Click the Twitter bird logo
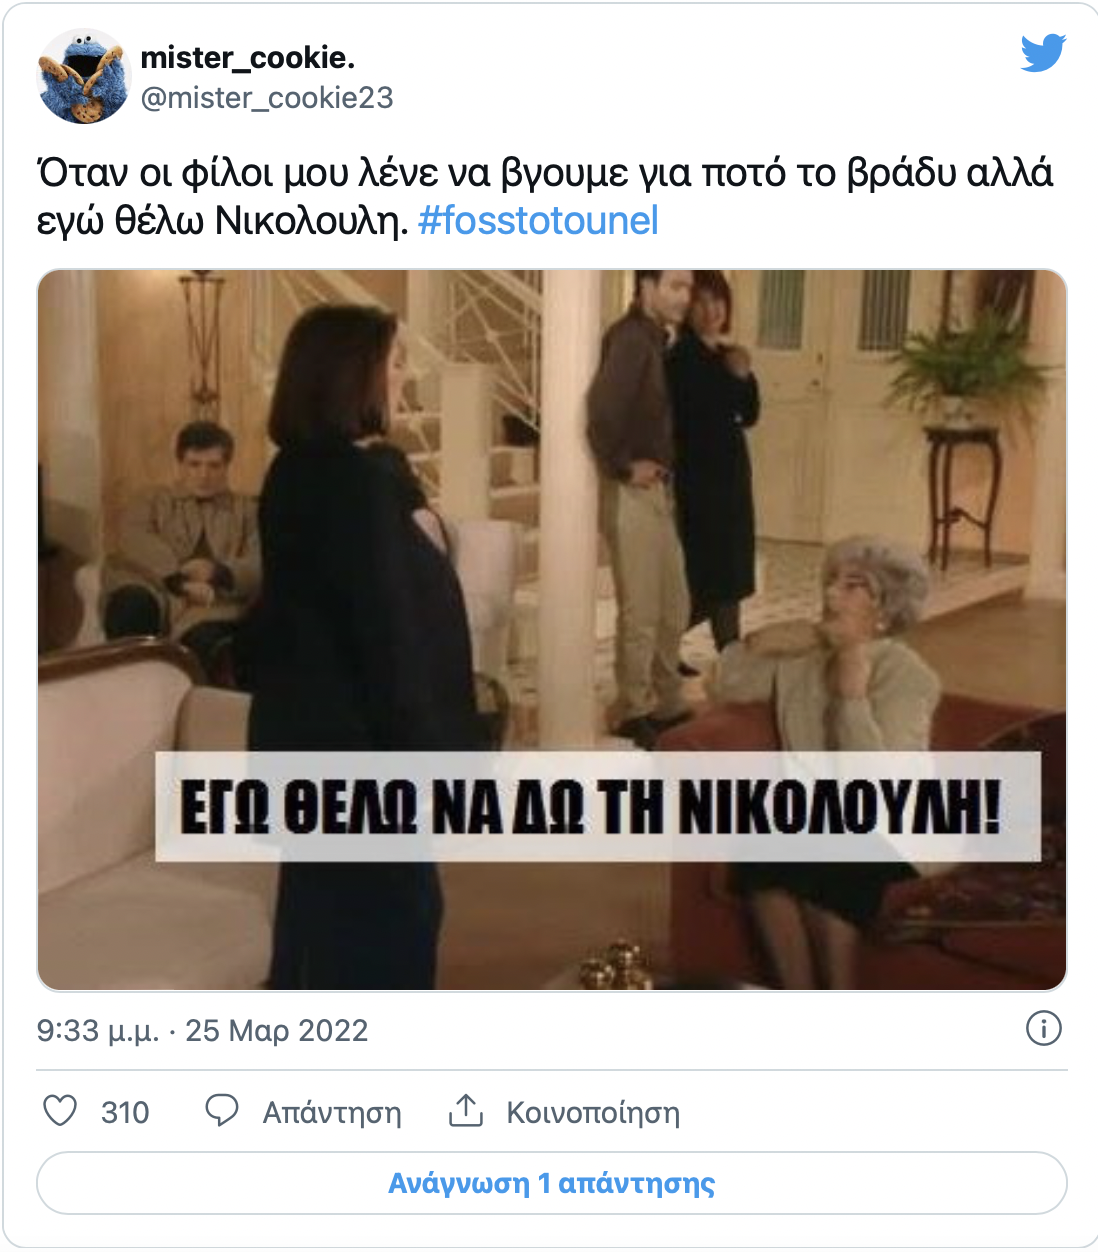The width and height of the screenshot is (1098, 1252). point(1043,53)
